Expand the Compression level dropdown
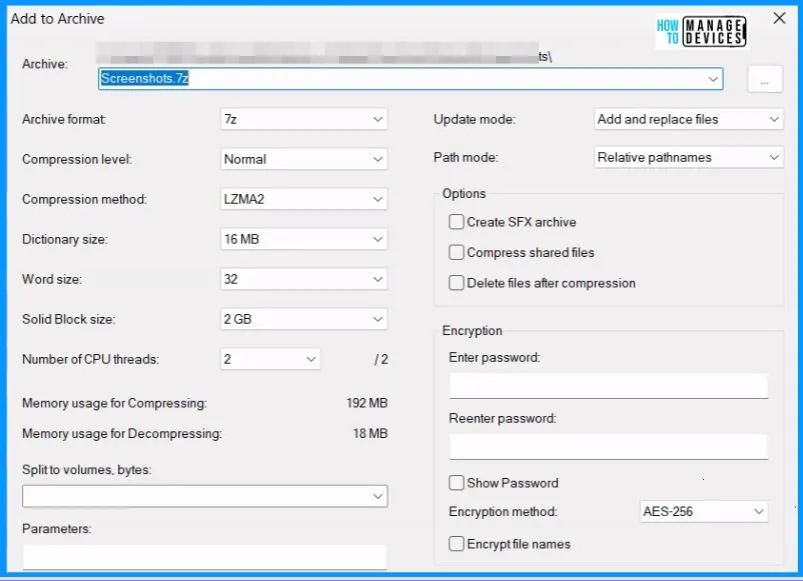Screen dimensions: 803x581 point(304,159)
